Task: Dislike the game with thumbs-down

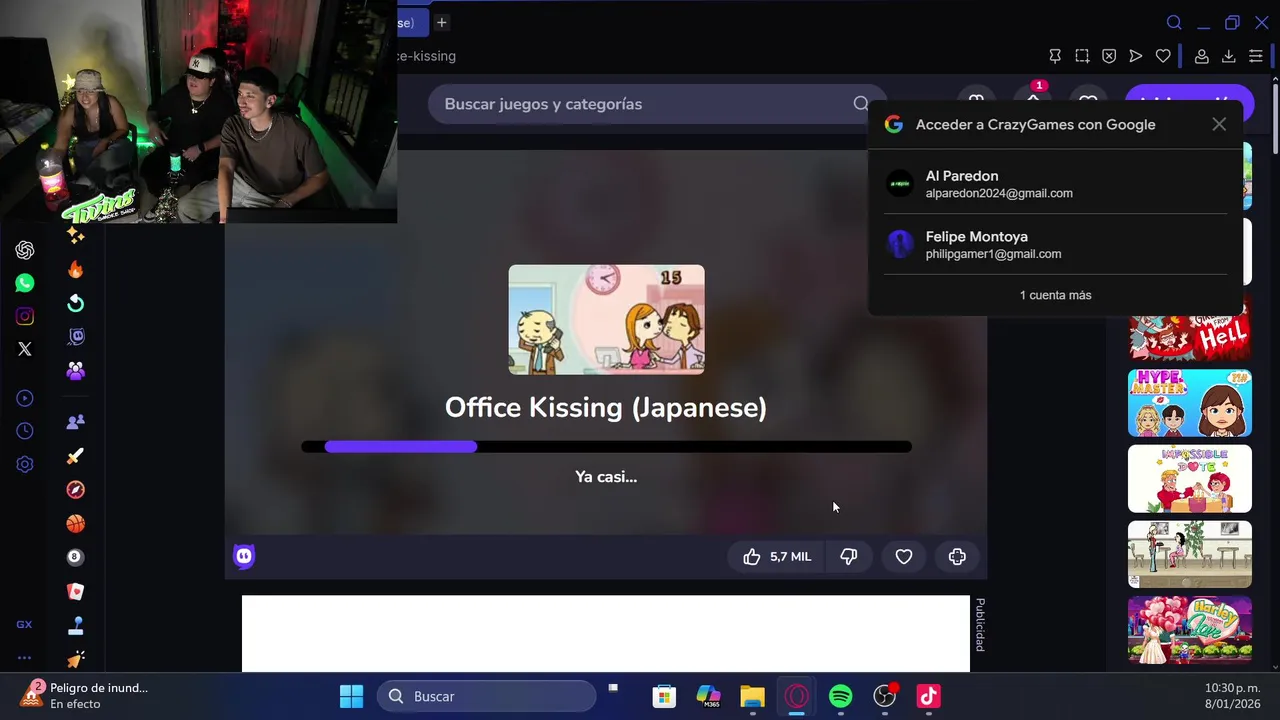Action: click(x=849, y=557)
